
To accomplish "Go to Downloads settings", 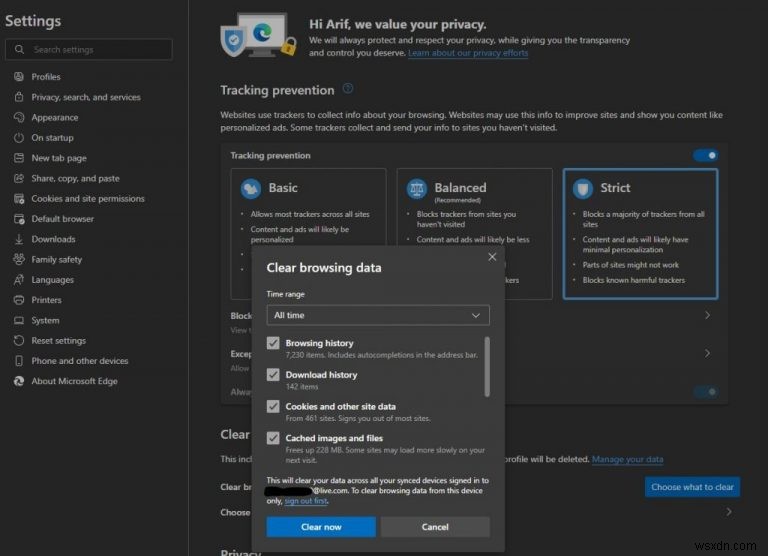I will tap(53, 239).
